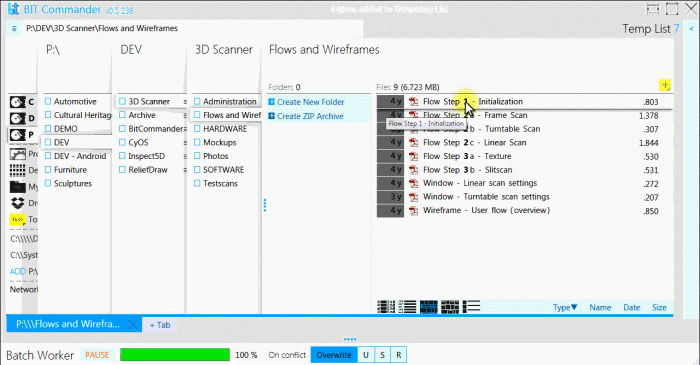Check the Testscans folder checkbox
The width and height of the screenshot is (700, 365).
pyautogui.click(x=197, y=183)
